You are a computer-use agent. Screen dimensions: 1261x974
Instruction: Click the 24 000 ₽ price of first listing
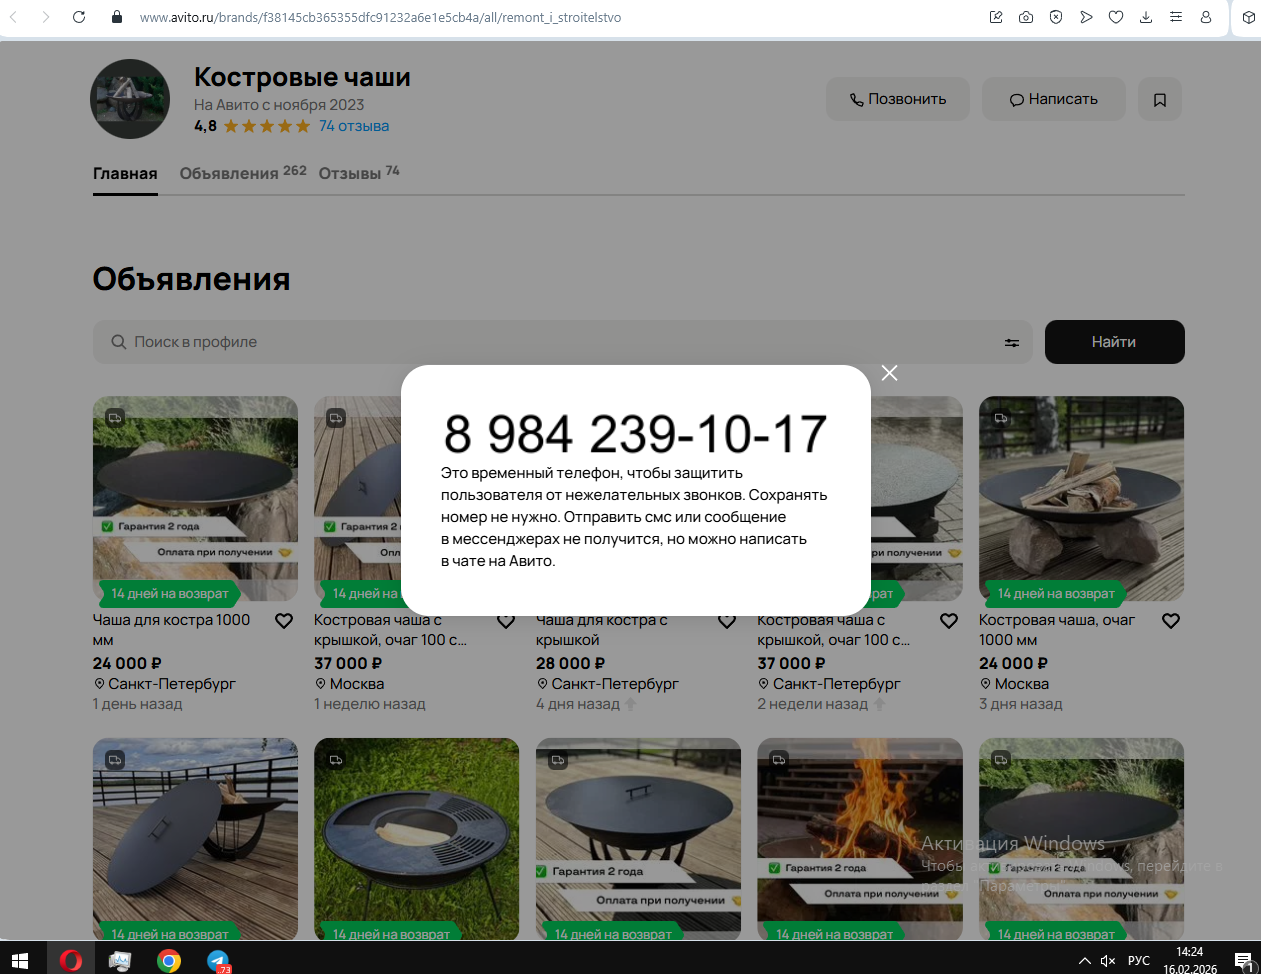tap(127, 663)
